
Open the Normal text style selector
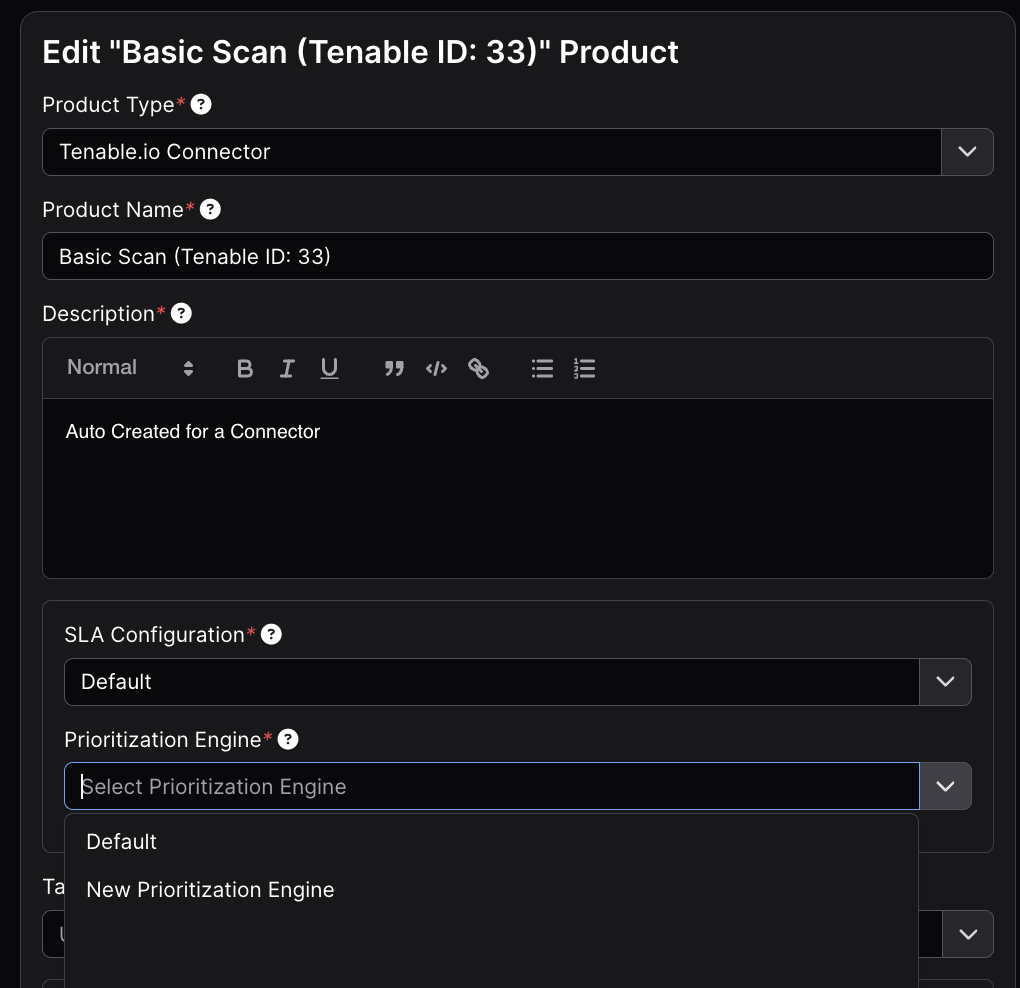[x=130, y=368]
